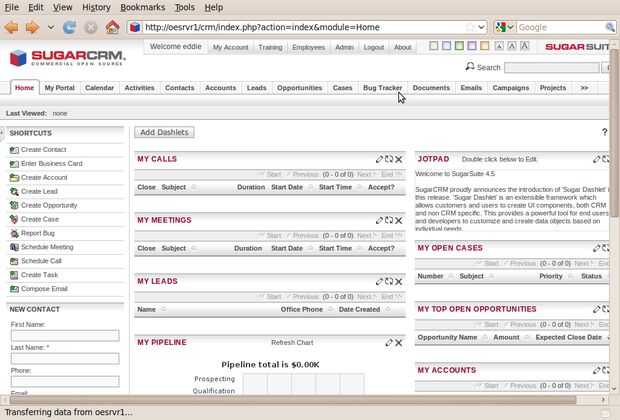
Task: Refresh the My Leads dashlet
Action: [x=389, y=282]
